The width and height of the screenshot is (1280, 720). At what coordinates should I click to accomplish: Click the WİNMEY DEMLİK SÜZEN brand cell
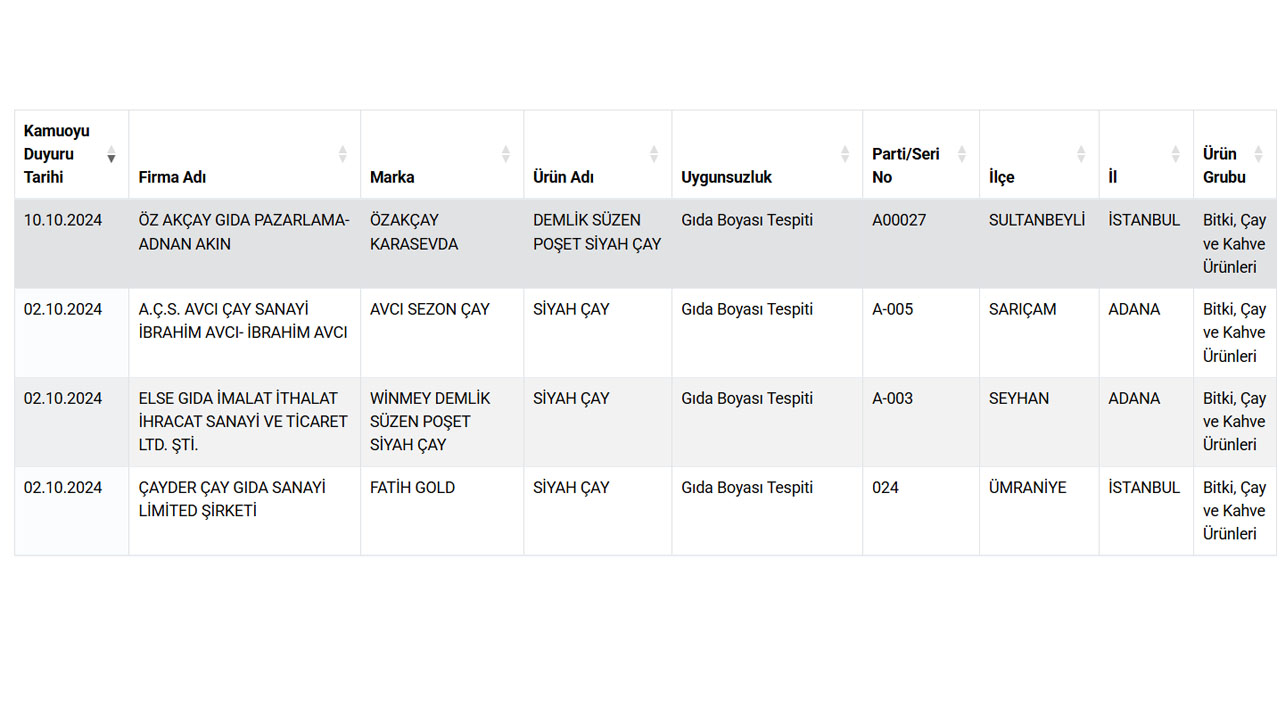click(442, 422)
